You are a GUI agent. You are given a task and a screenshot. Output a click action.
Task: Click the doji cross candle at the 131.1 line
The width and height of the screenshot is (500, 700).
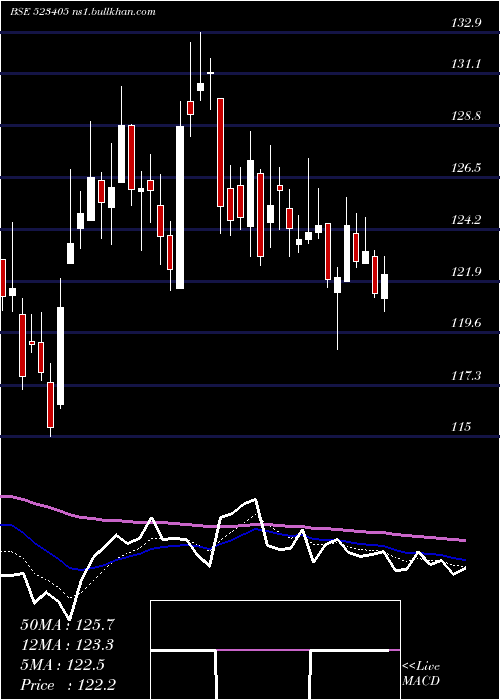coord(210,73)
